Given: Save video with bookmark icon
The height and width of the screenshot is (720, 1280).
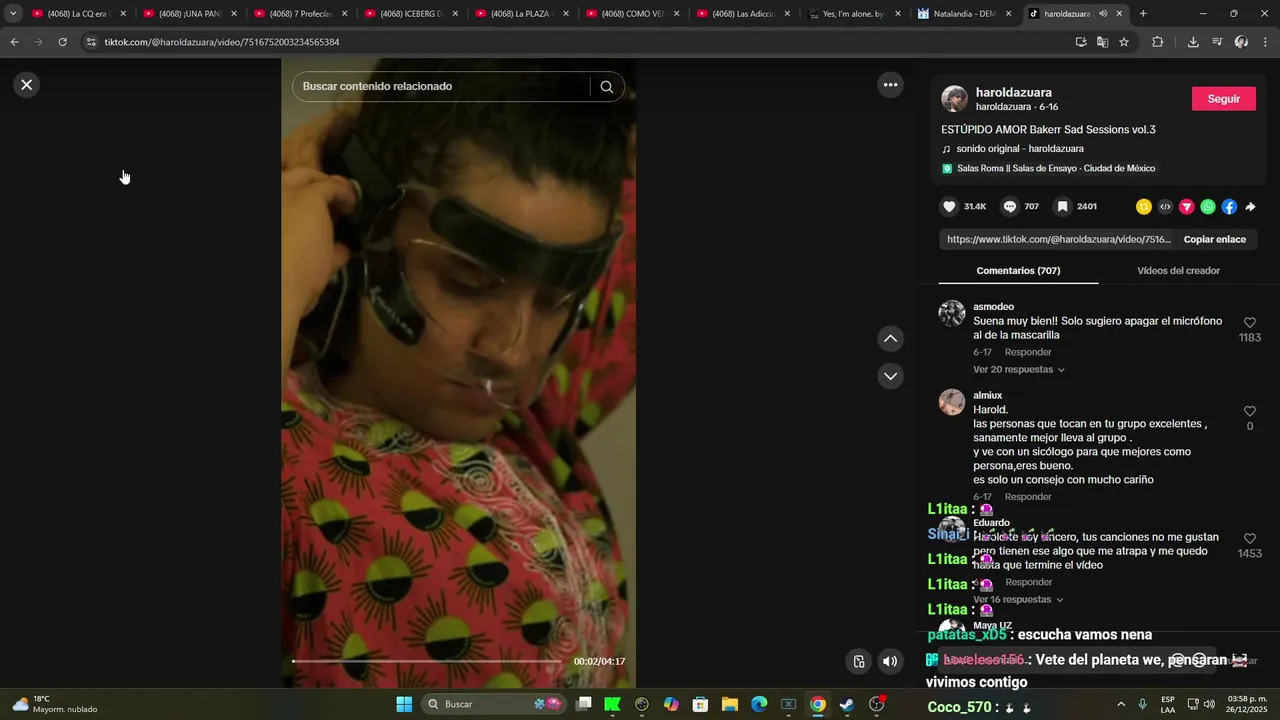Looking at the screenshot, I should (1063, 207).
